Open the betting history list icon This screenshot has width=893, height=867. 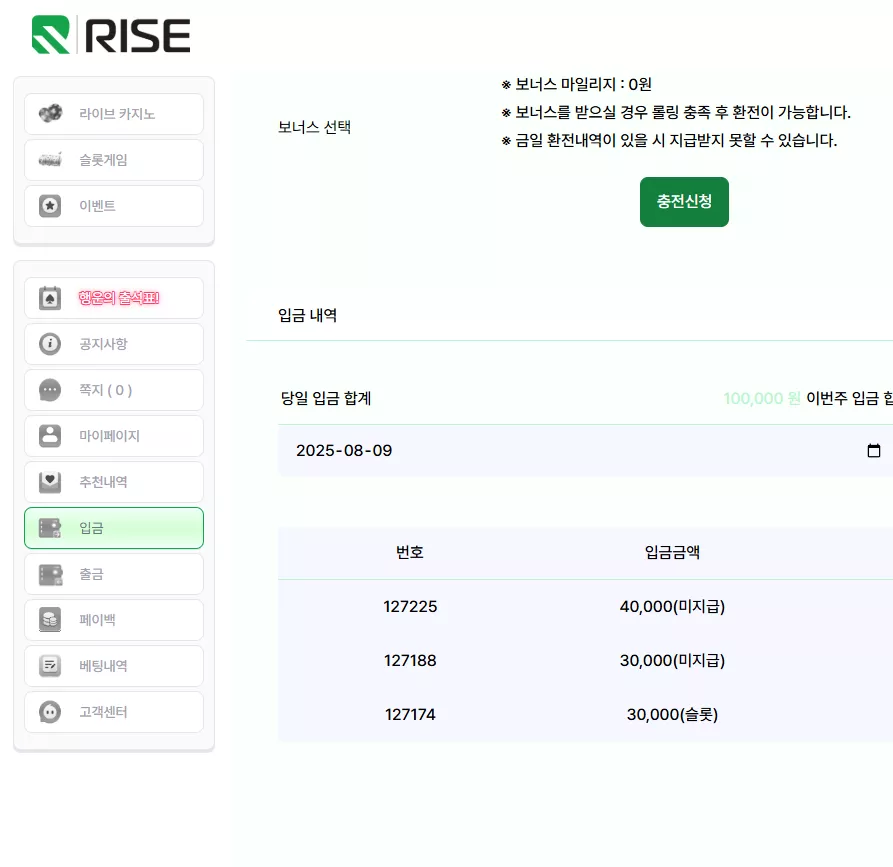click(50, 665)
